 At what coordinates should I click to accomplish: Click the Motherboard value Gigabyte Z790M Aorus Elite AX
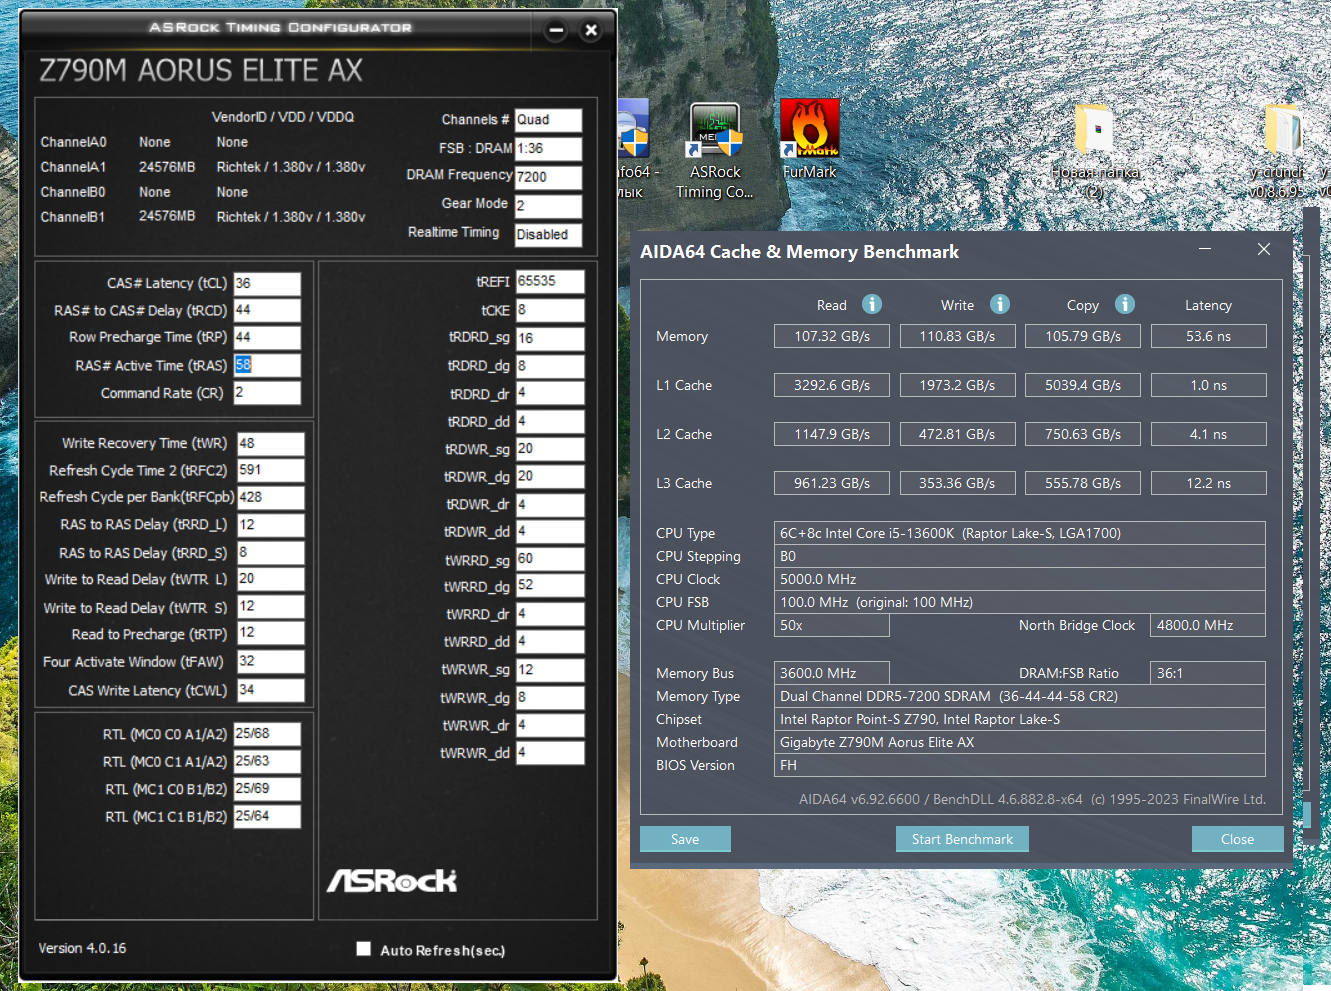(x=1020, y=742)
